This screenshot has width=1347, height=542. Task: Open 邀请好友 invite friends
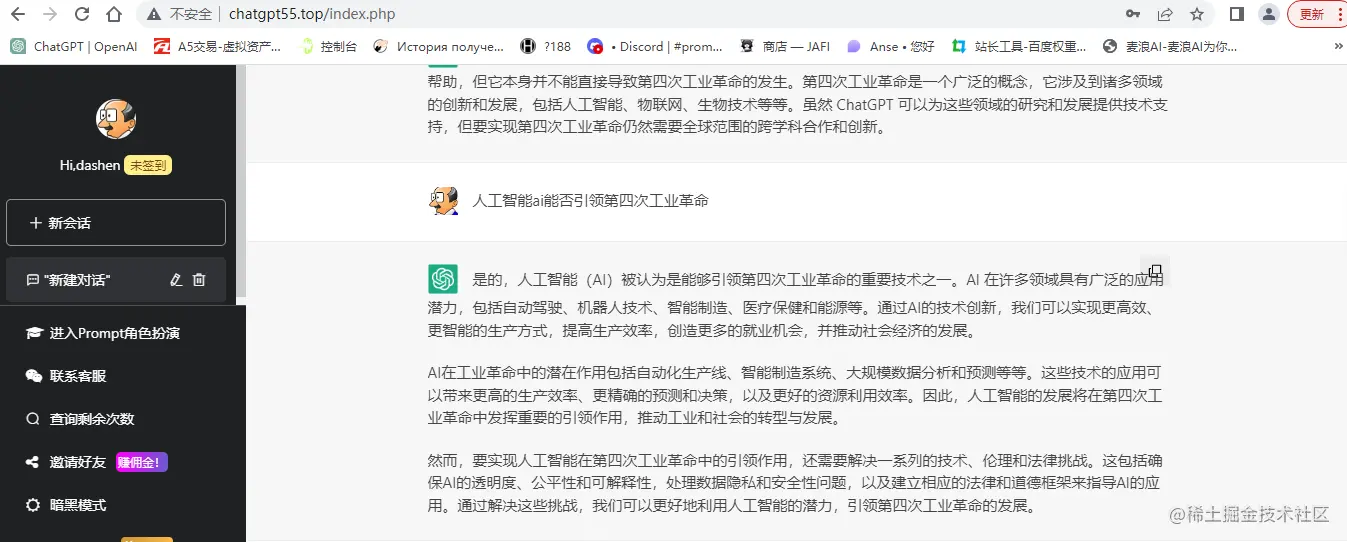[78, 462]
